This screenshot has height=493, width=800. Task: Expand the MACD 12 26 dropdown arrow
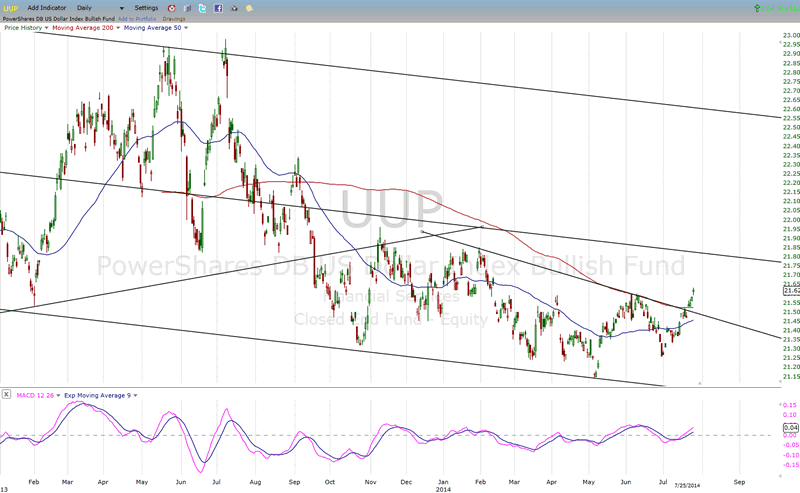pyautogui.click(x=58, y=396)
